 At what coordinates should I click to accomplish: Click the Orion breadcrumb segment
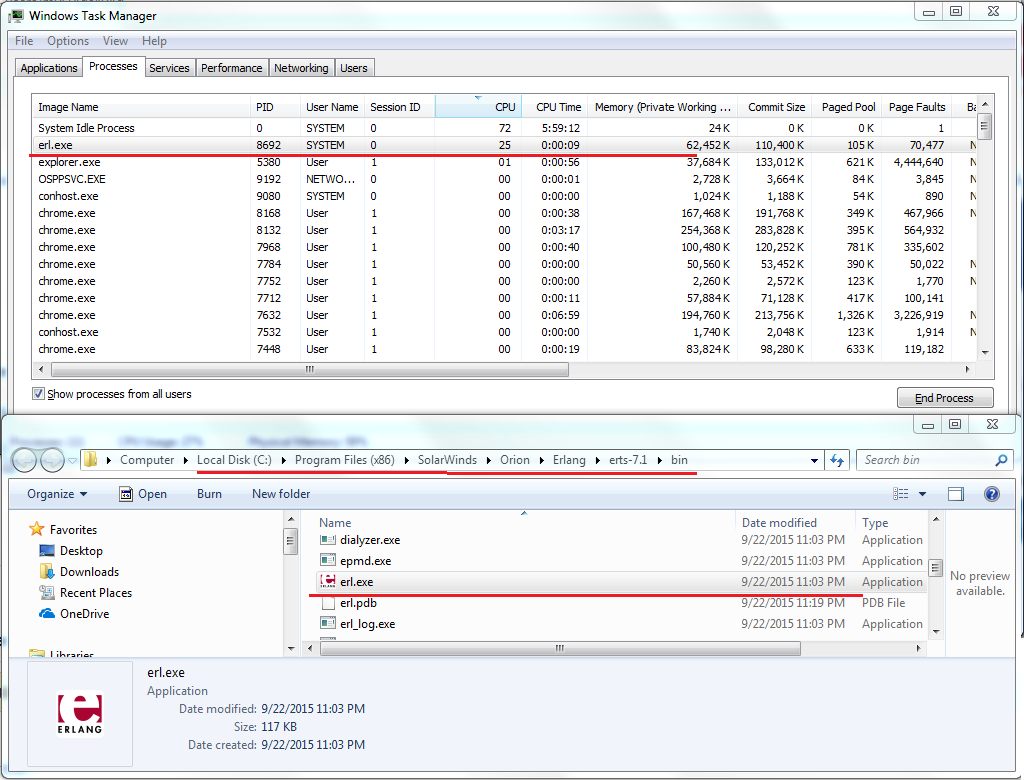click(515, 460)
